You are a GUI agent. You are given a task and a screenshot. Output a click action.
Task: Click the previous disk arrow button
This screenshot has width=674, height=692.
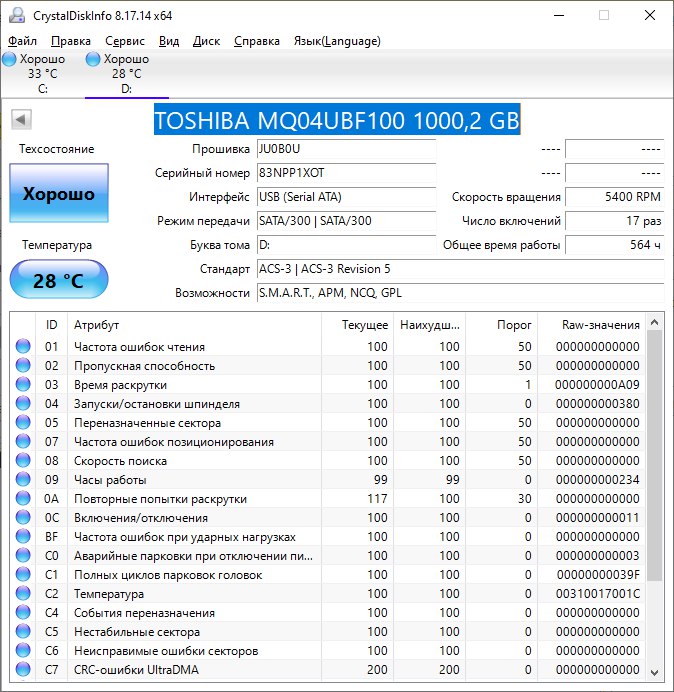coord(21,119)
